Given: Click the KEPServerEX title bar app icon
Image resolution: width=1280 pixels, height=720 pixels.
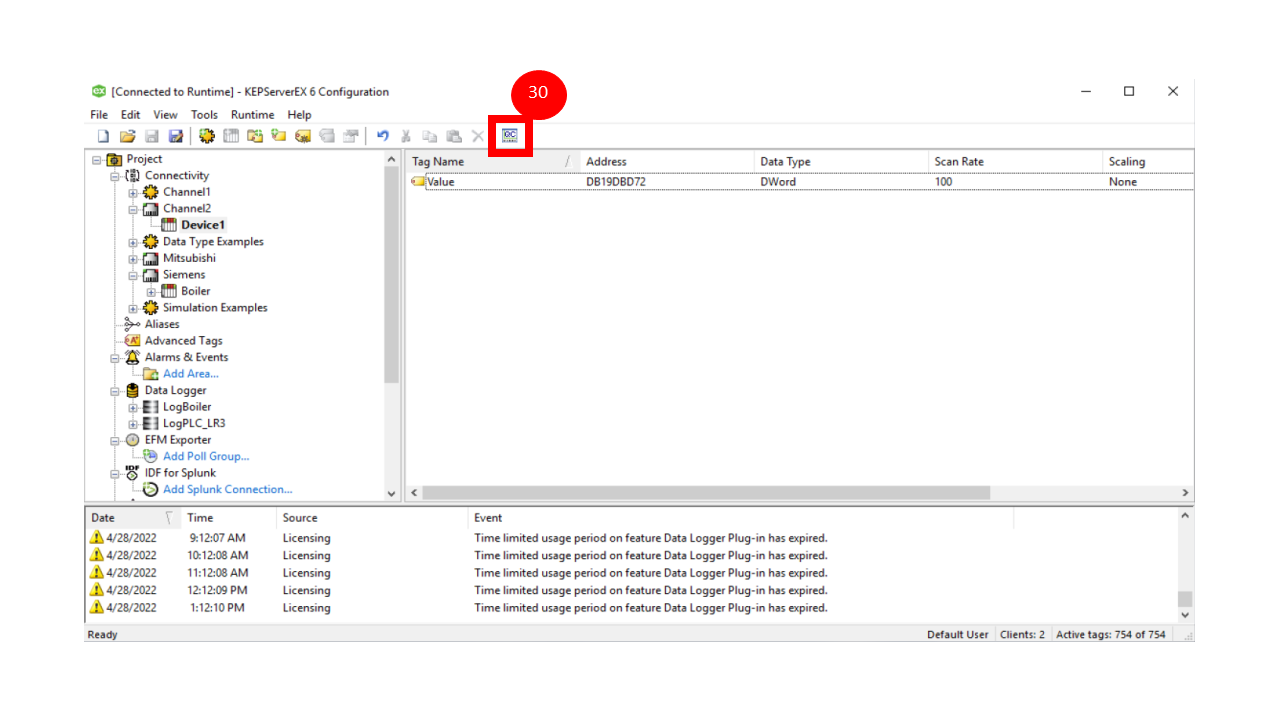Looking at the screenshot, I should point(99,92).
